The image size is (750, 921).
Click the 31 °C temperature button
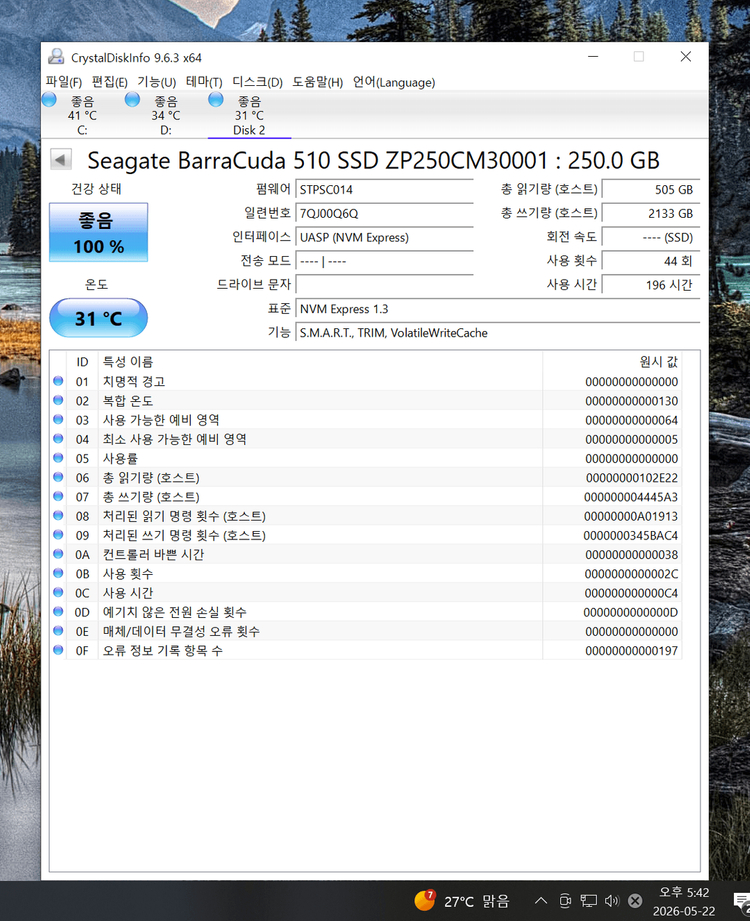98,318
